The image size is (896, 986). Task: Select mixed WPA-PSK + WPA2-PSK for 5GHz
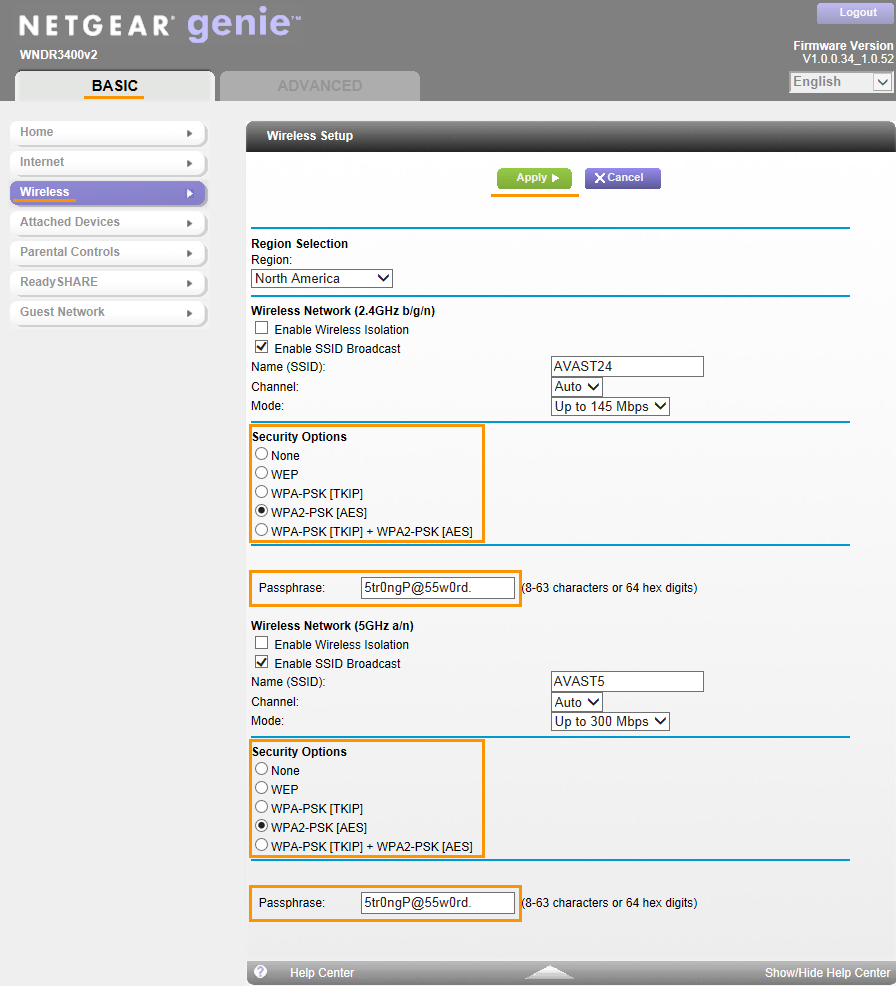[x=262, y=845]
